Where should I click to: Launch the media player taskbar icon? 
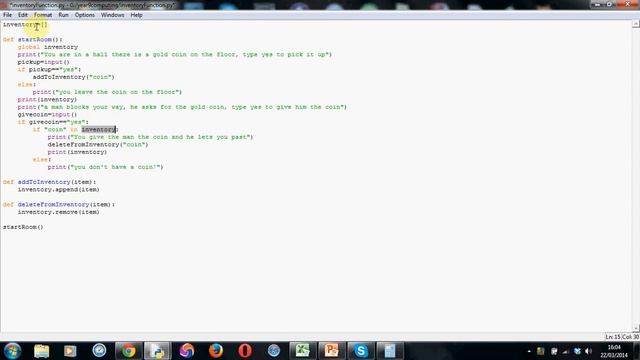[70, 351]
